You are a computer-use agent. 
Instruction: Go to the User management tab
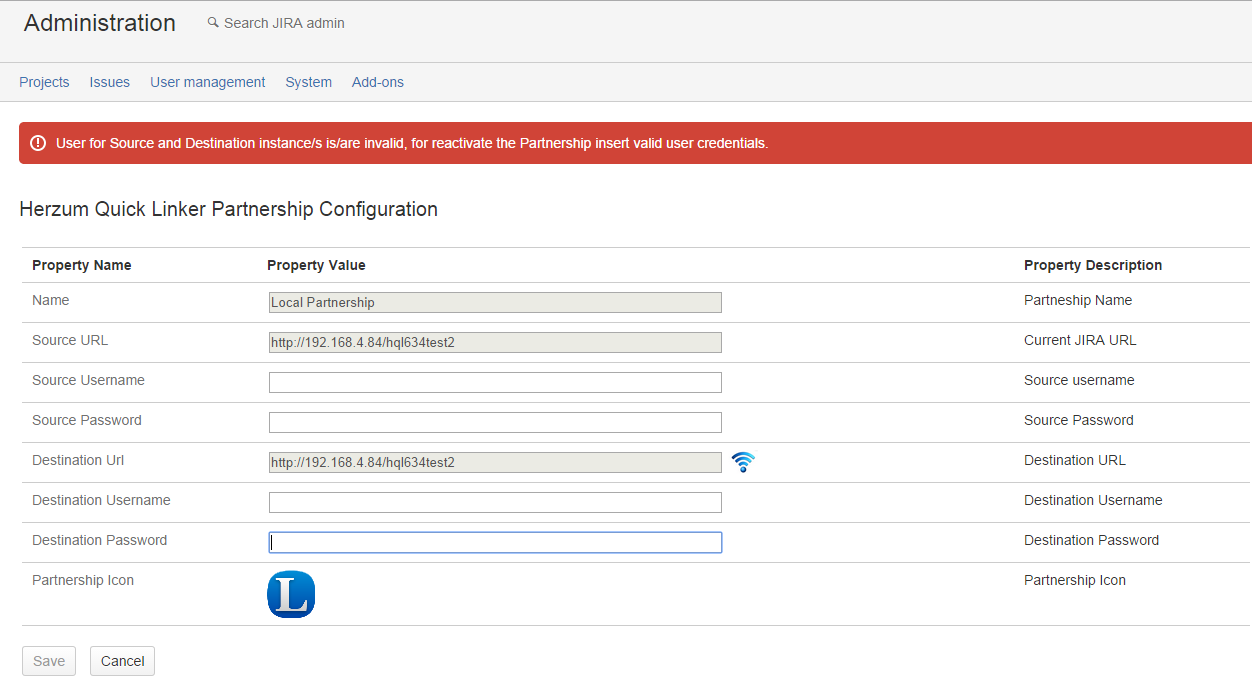tap(207, 82)
